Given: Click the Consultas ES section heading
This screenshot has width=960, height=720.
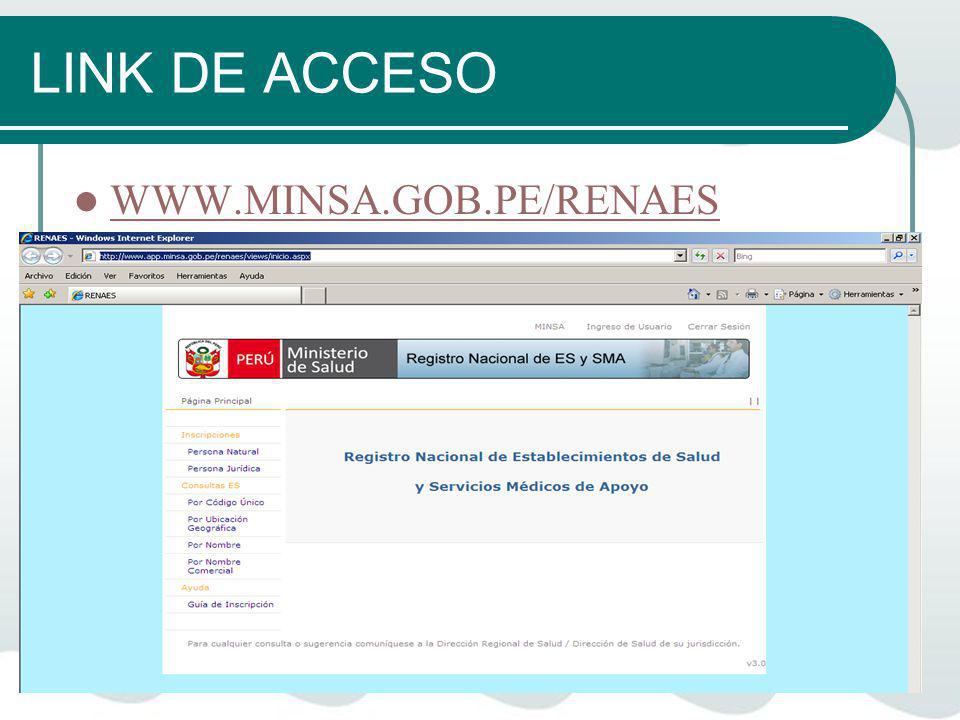Looking at the screenshot, I should (x=211, y=486).
